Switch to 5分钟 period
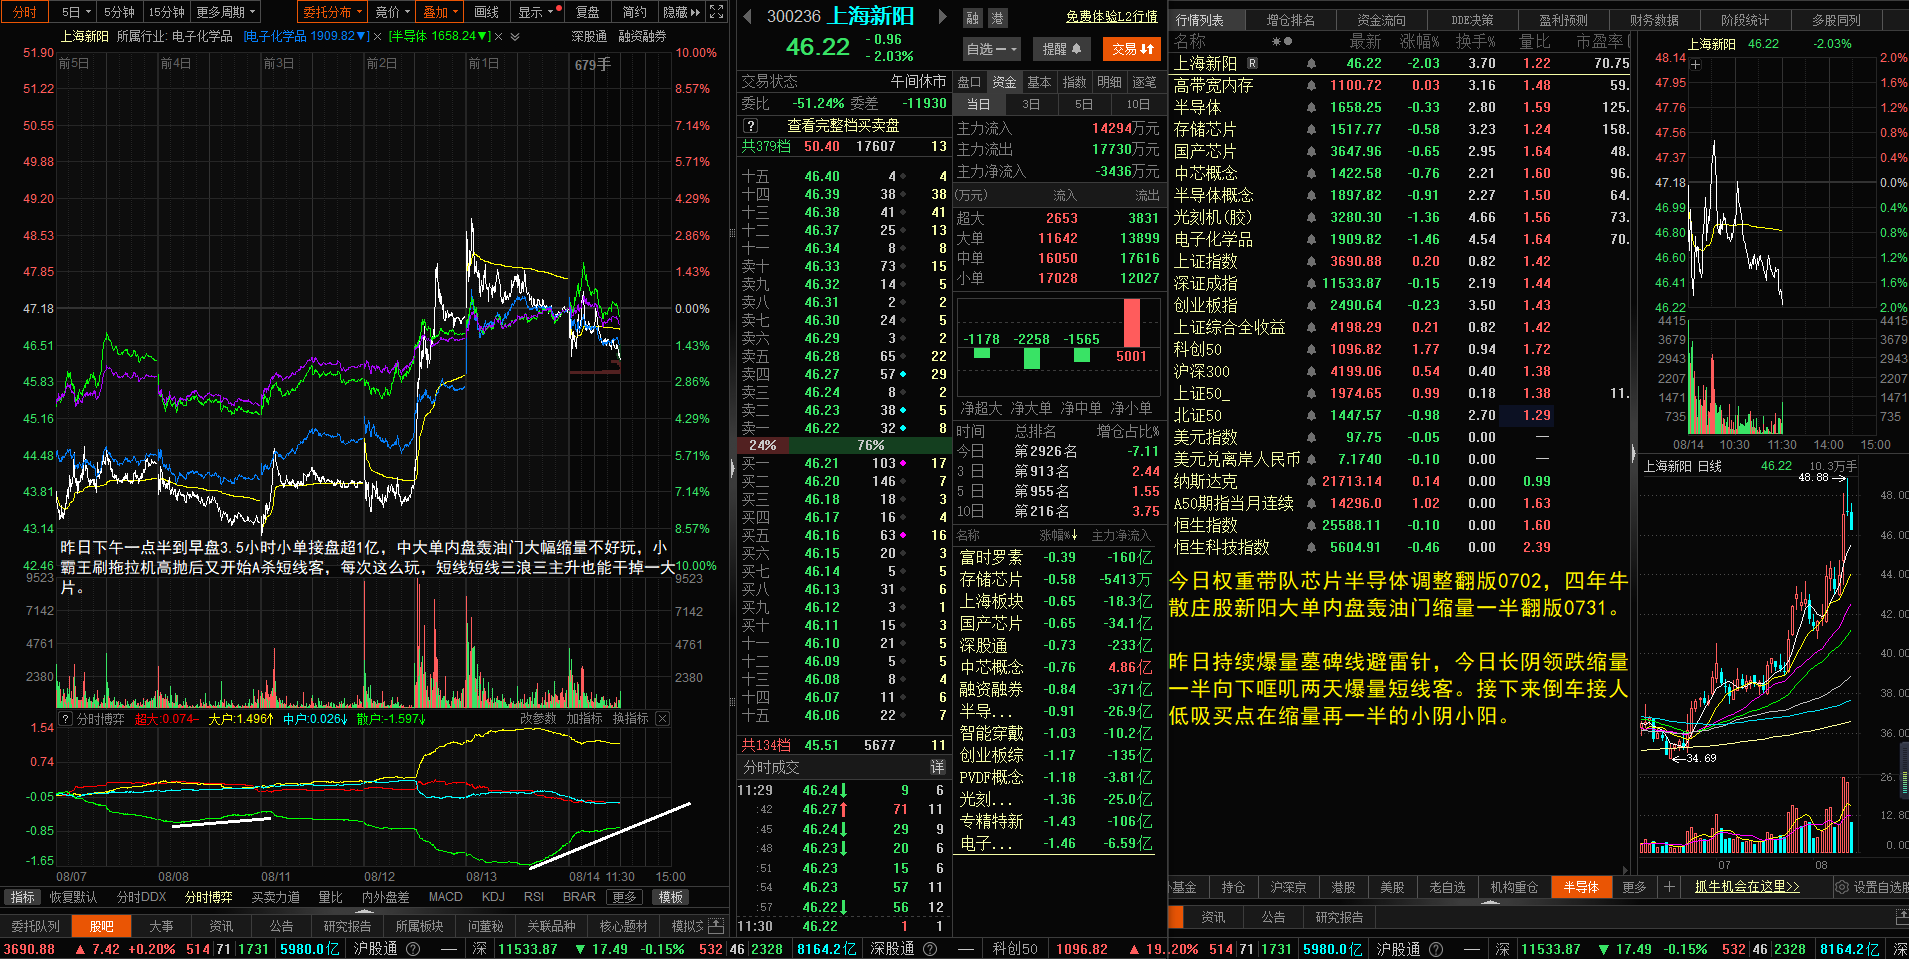The height and width of the screenshot is (959, 1909). 119,12
